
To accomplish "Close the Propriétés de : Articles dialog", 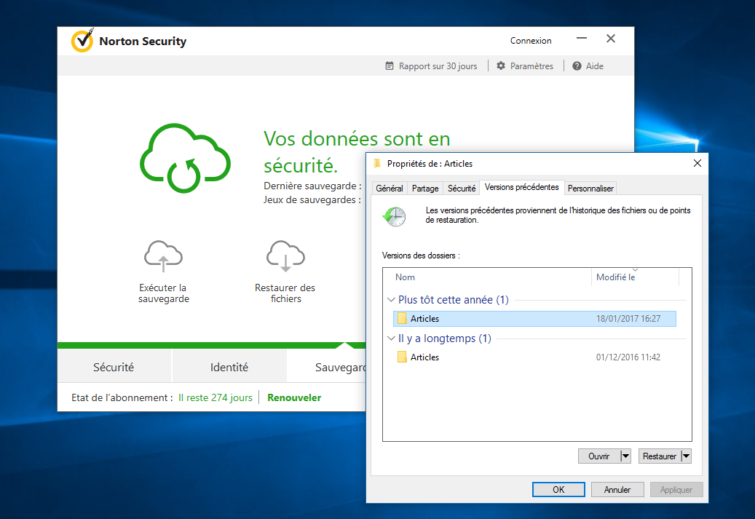I will tap(697, 163).
